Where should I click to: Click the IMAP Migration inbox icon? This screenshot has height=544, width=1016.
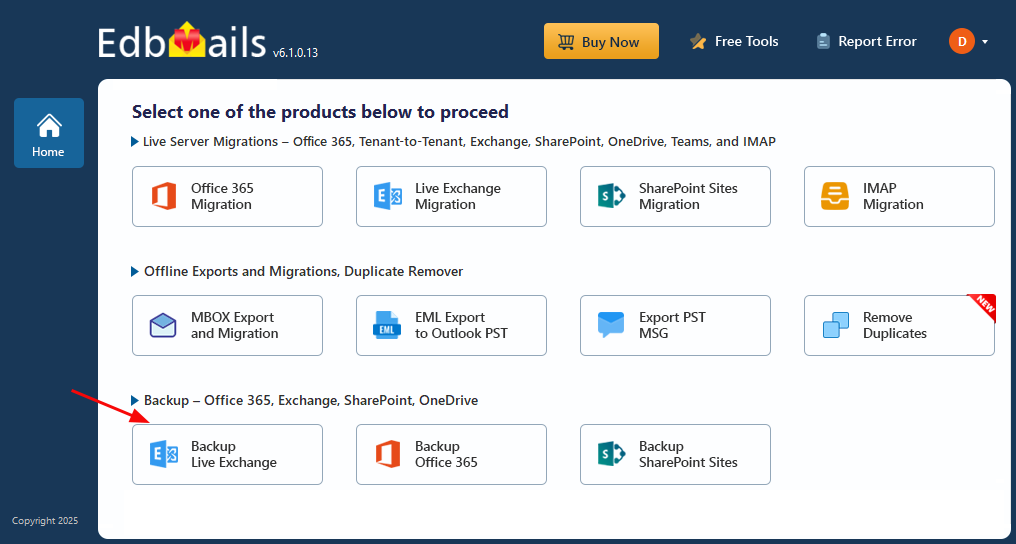click(835, 196)
